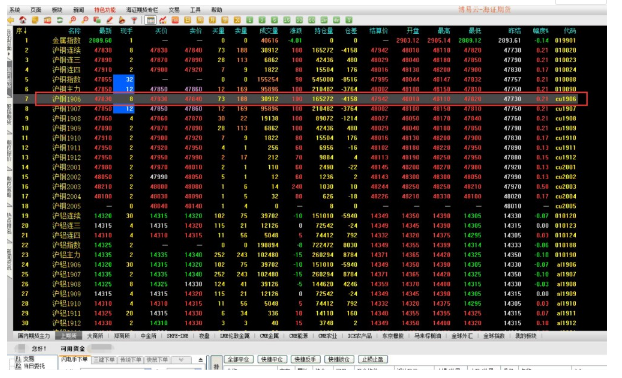Switch to the 大商所 exchange tab
Screen dimensions: 622x378
tap(95, 336)
